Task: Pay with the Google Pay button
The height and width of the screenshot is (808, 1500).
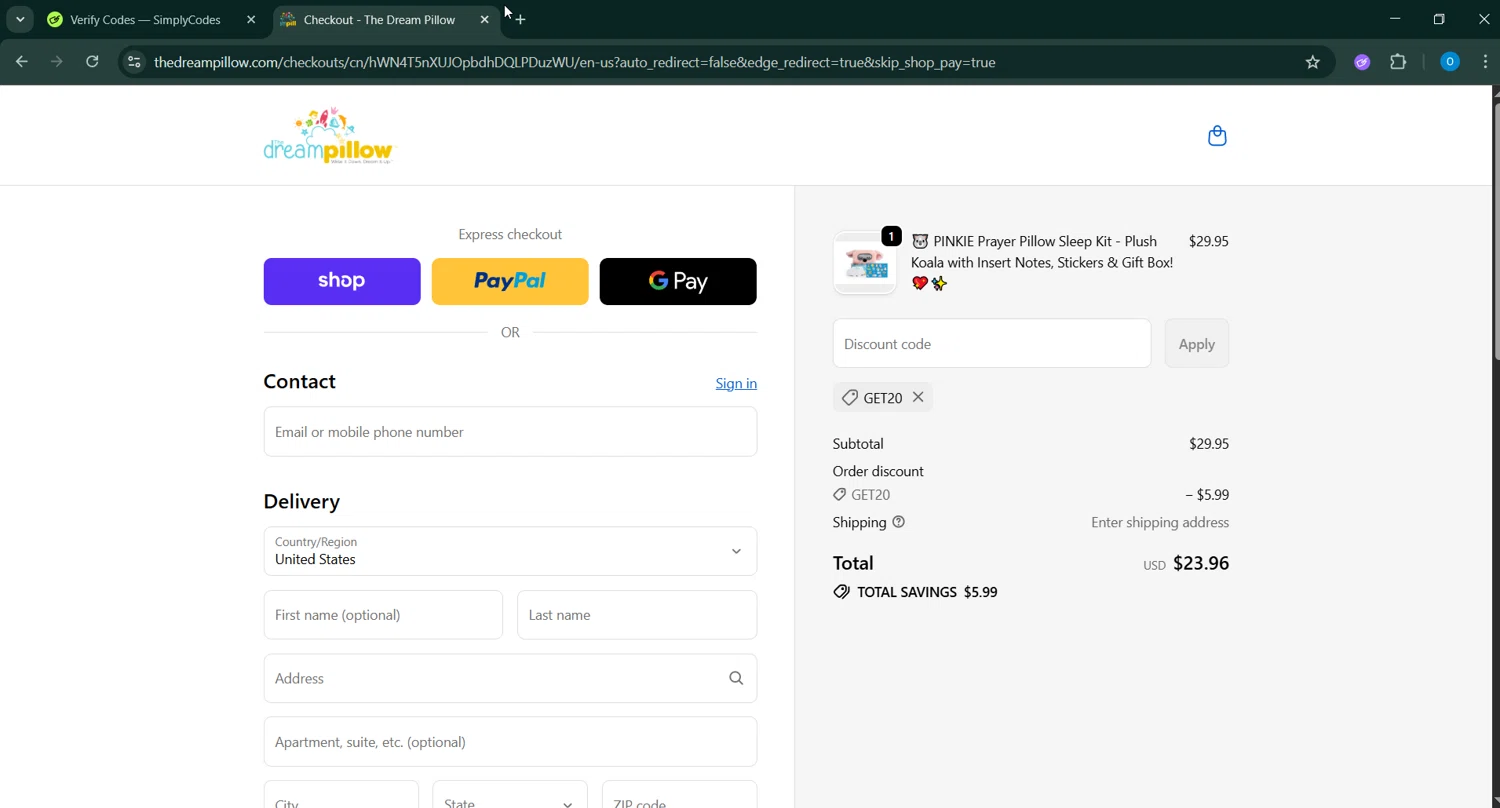Action: [678, 281]
